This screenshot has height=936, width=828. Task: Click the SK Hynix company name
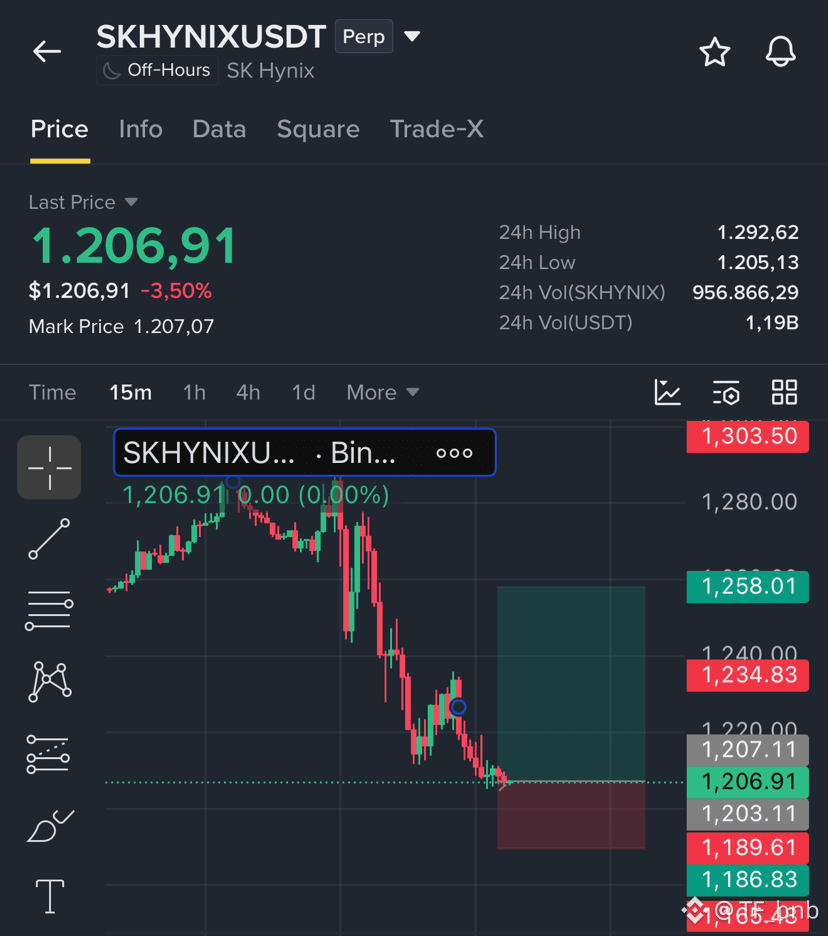[x=270, y=71]
